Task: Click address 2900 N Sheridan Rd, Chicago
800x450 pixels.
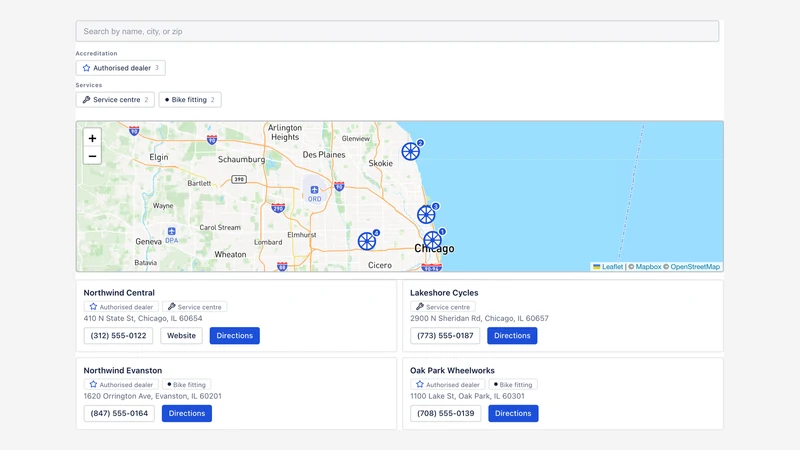Action: [x=479, y=318]
